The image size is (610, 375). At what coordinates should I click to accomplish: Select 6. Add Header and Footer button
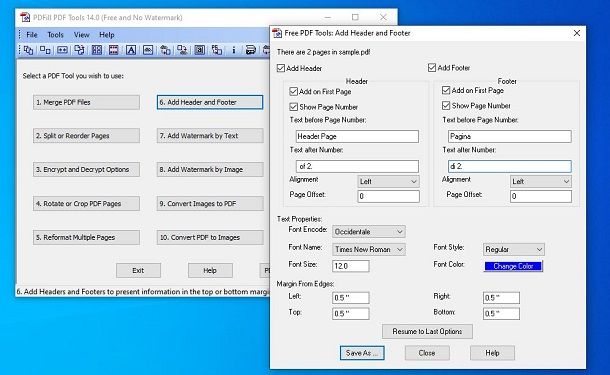tap(210, 102)
